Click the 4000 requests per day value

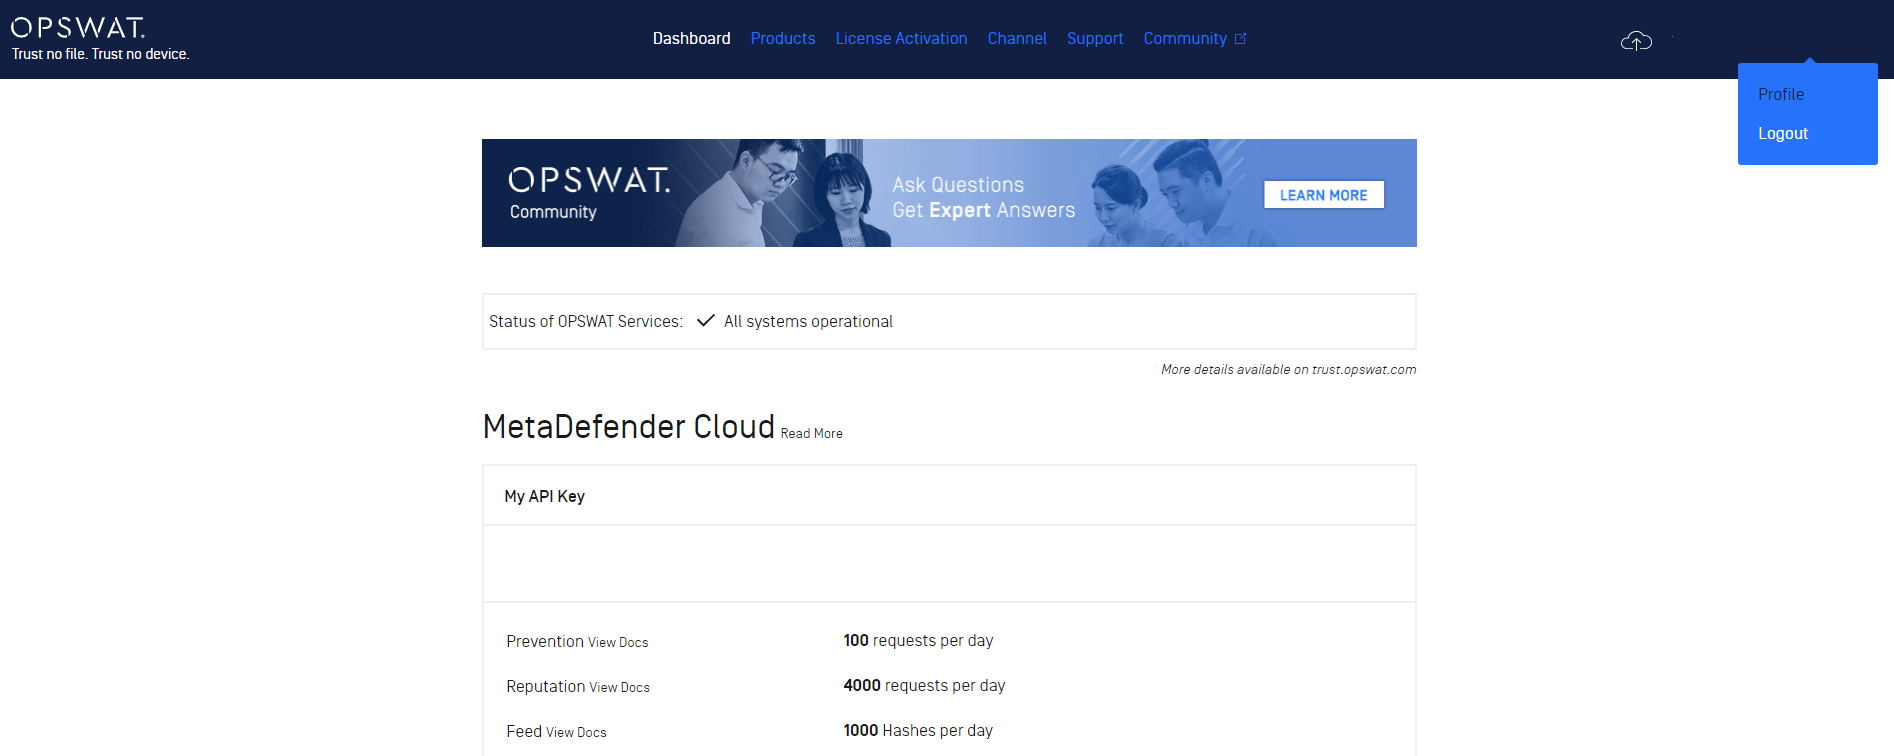point(924,685)
